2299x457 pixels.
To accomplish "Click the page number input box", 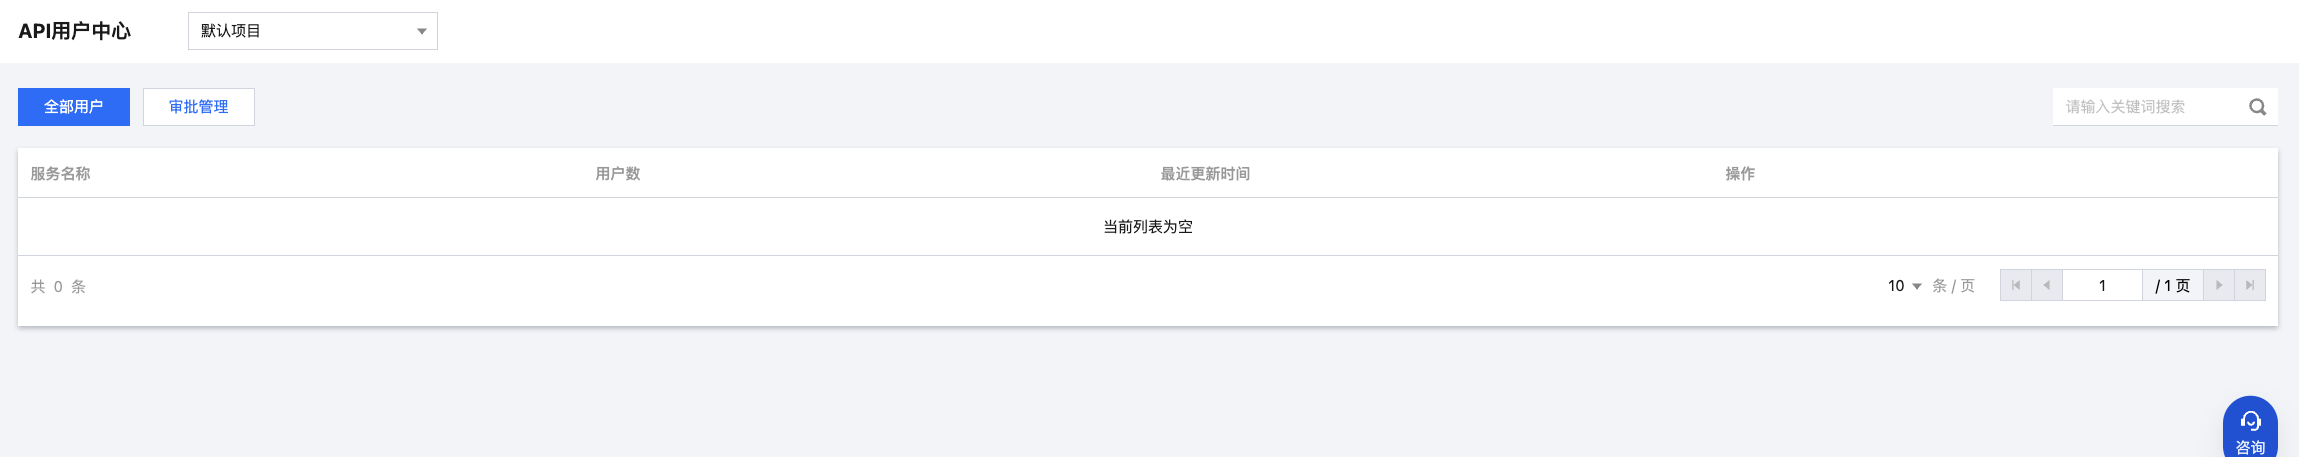I will point(2102,285).
